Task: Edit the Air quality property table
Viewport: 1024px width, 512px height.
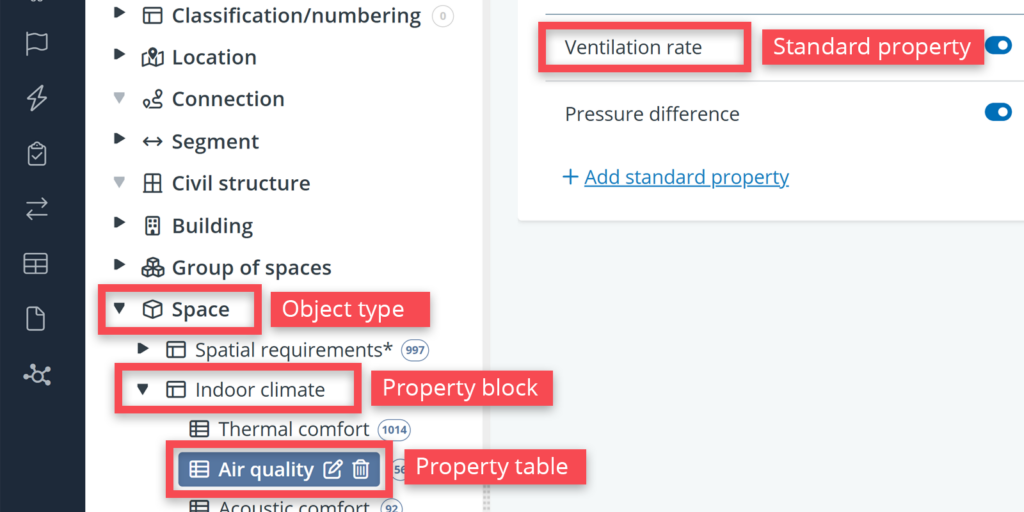Action: pos(333,469)
